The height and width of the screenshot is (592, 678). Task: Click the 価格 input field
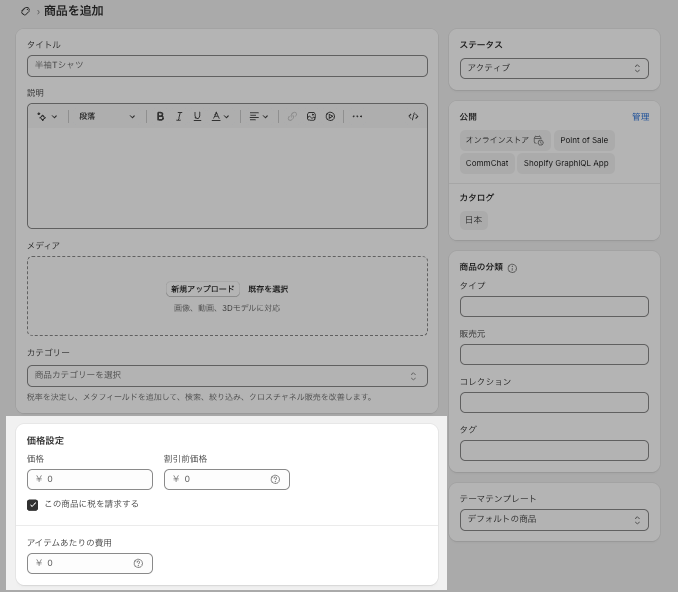click(95, 479)
